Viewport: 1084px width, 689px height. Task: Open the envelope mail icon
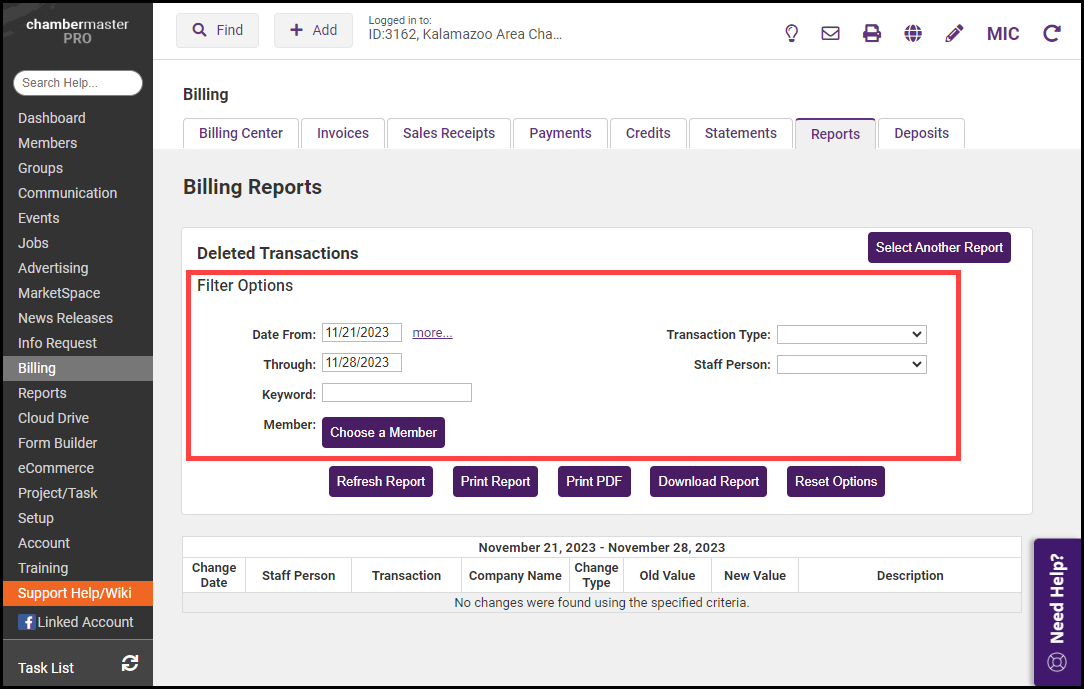click(x=830, y=33)
